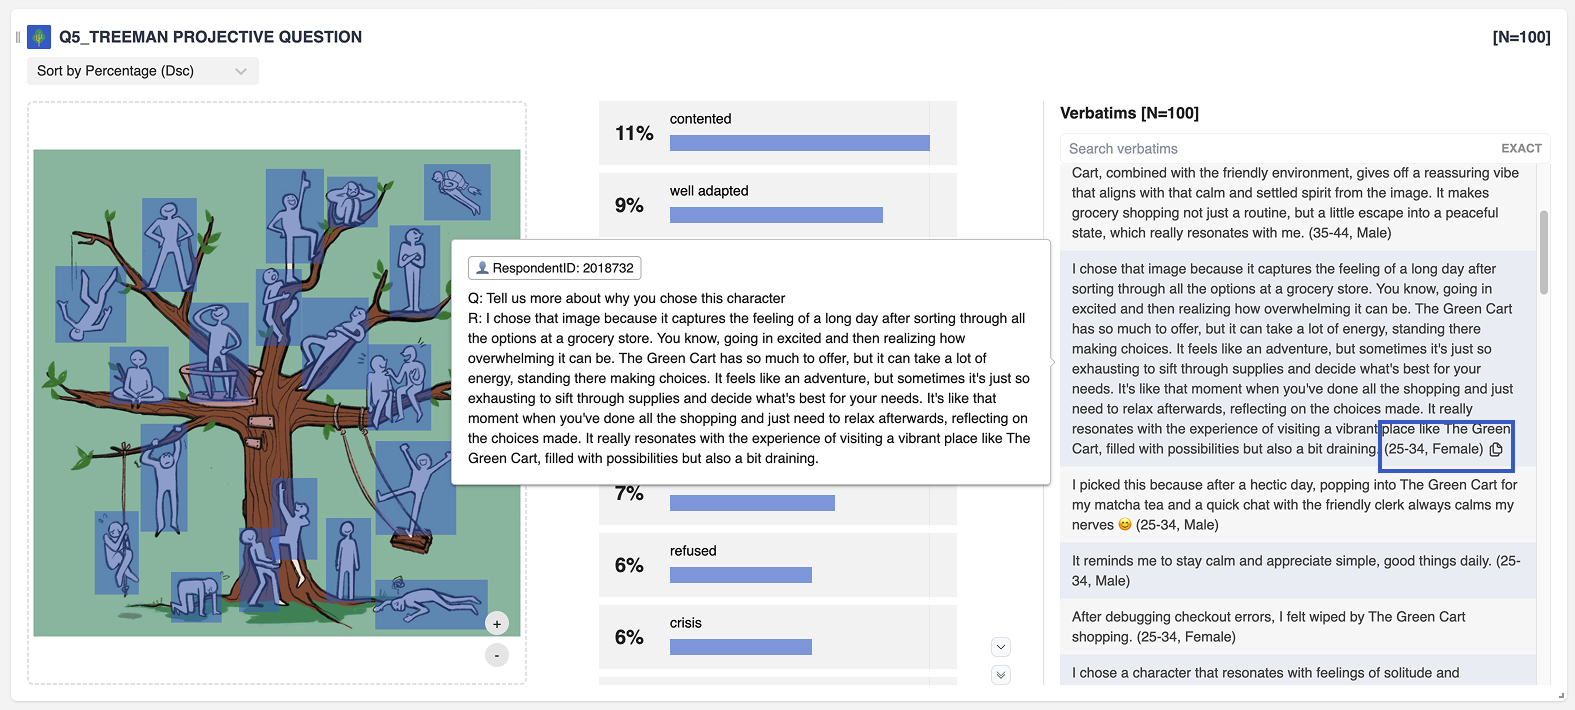This screenshot has width=1575, height=710.
Task: Zoom in on the tree image
Action: point(497,624)
